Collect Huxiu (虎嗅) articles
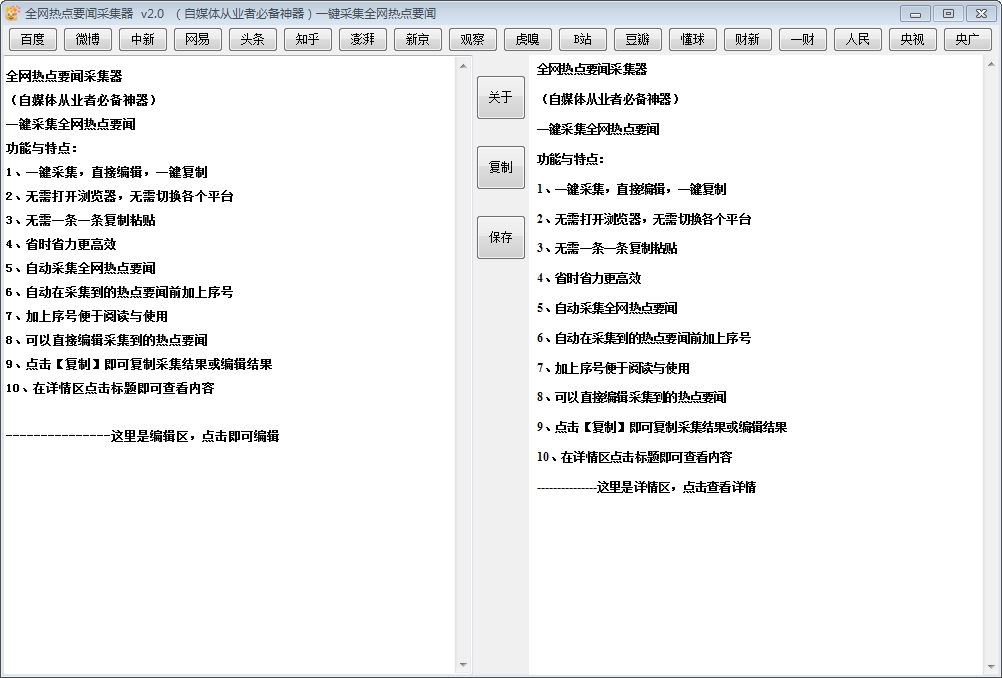Screen dimensions: 1002x678 [527, 39]
